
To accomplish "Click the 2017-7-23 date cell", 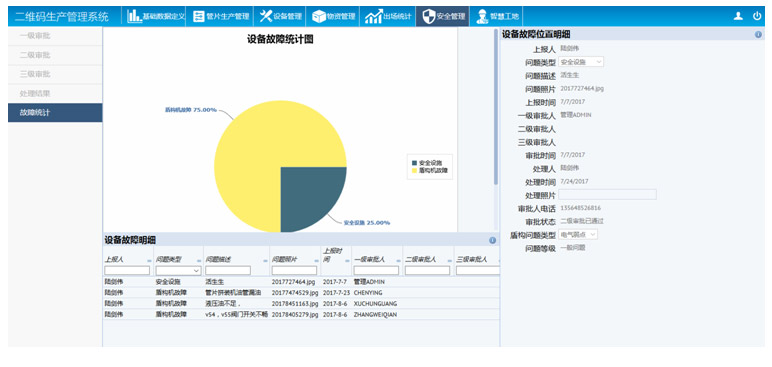I will click(336, 293).
